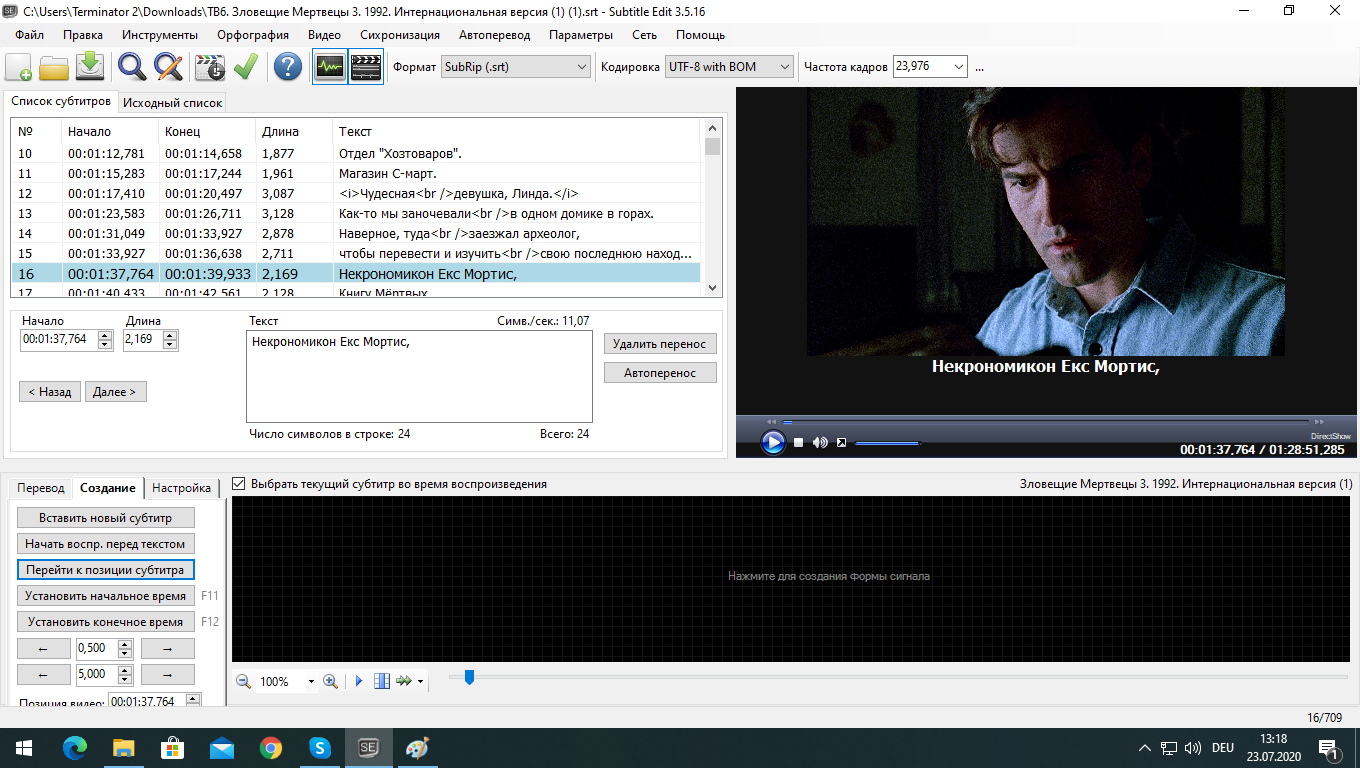Fast forward with player forward arrows

[1319, 421]
